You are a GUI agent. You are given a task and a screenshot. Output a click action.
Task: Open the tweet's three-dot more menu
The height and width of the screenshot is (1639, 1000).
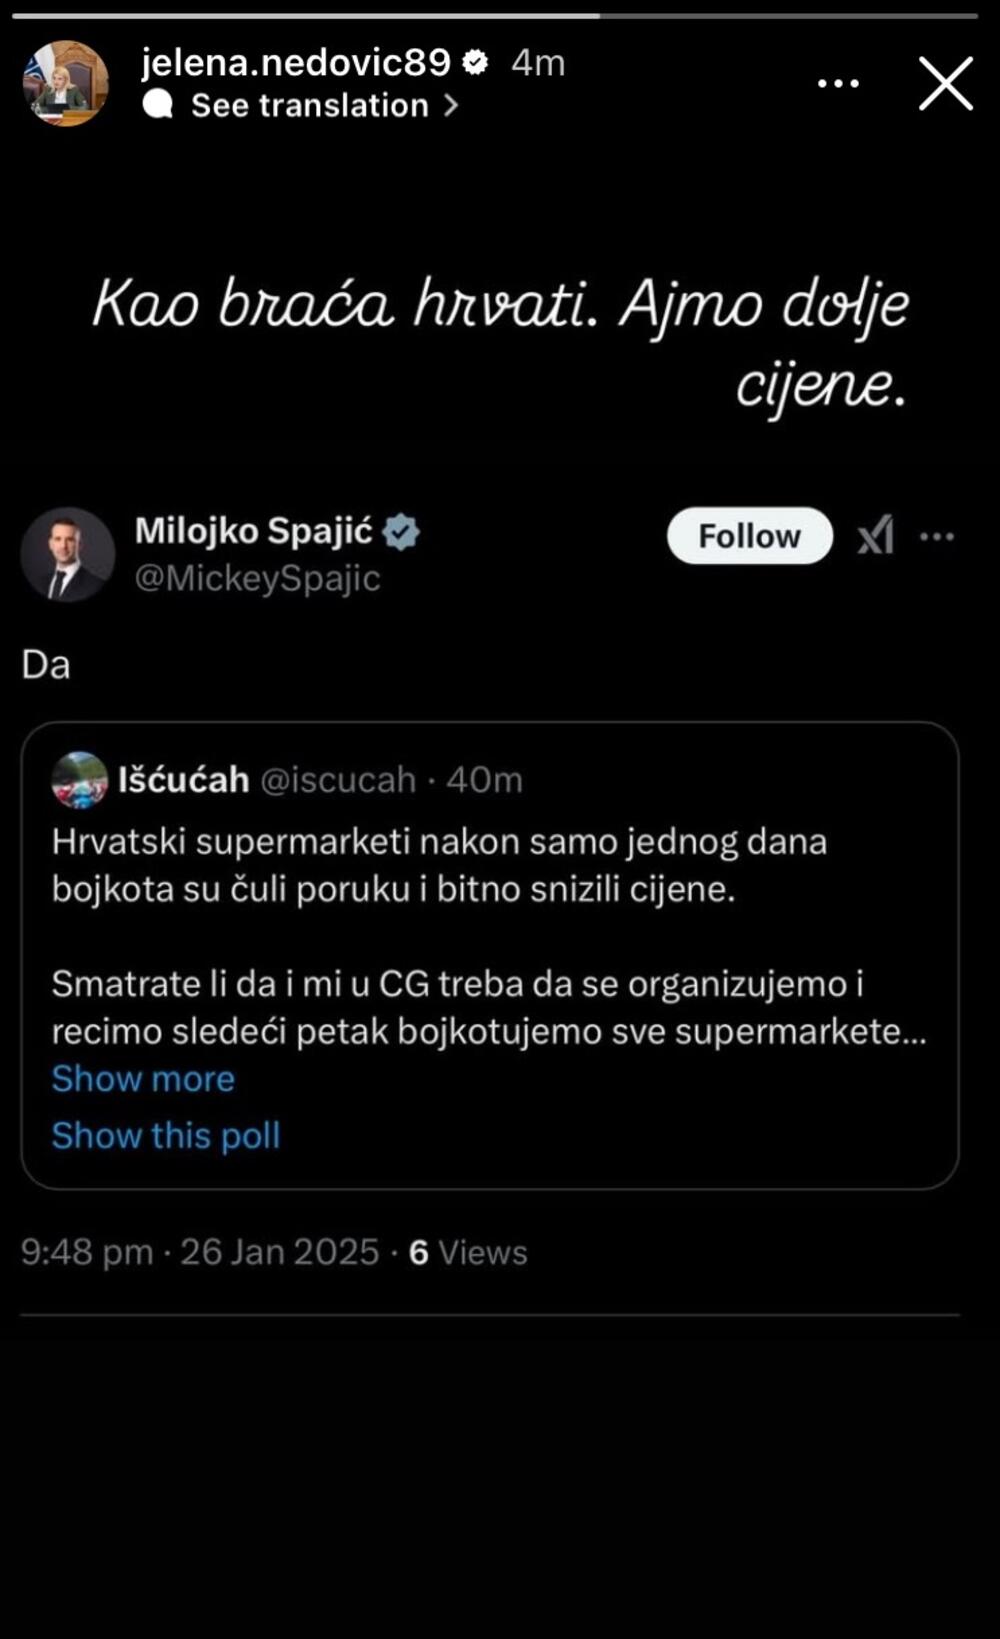pos(937,537)
